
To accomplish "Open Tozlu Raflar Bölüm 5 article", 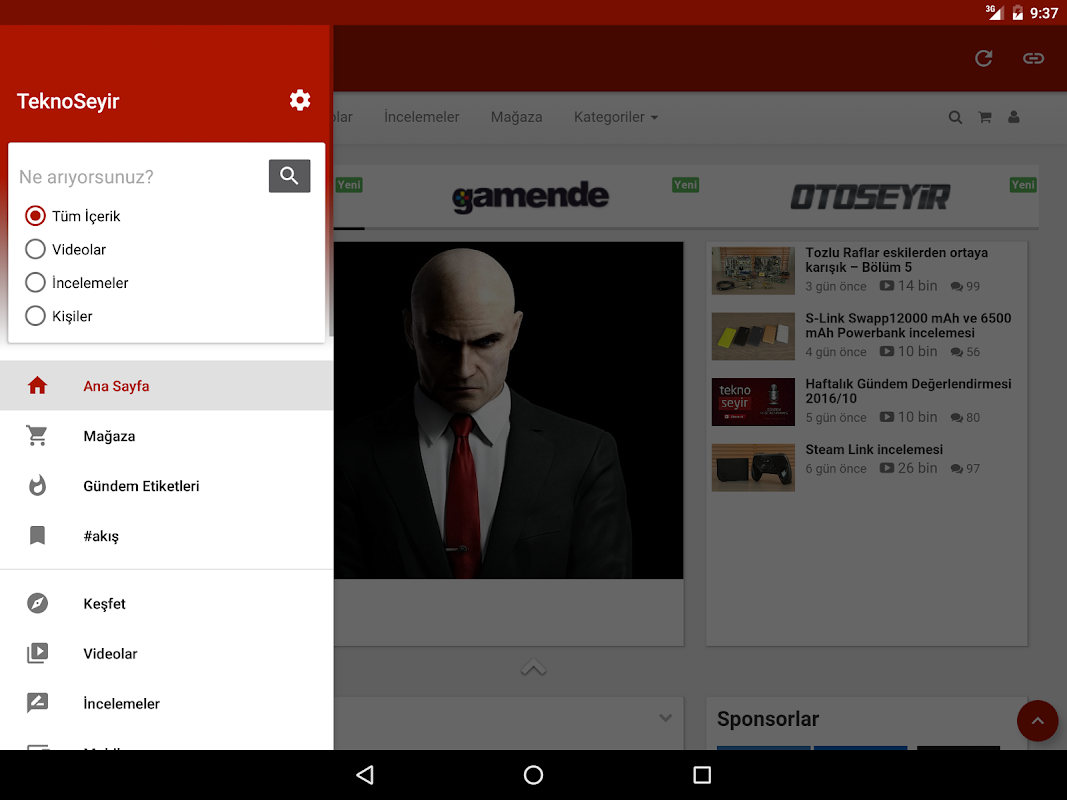I will 896,260.
